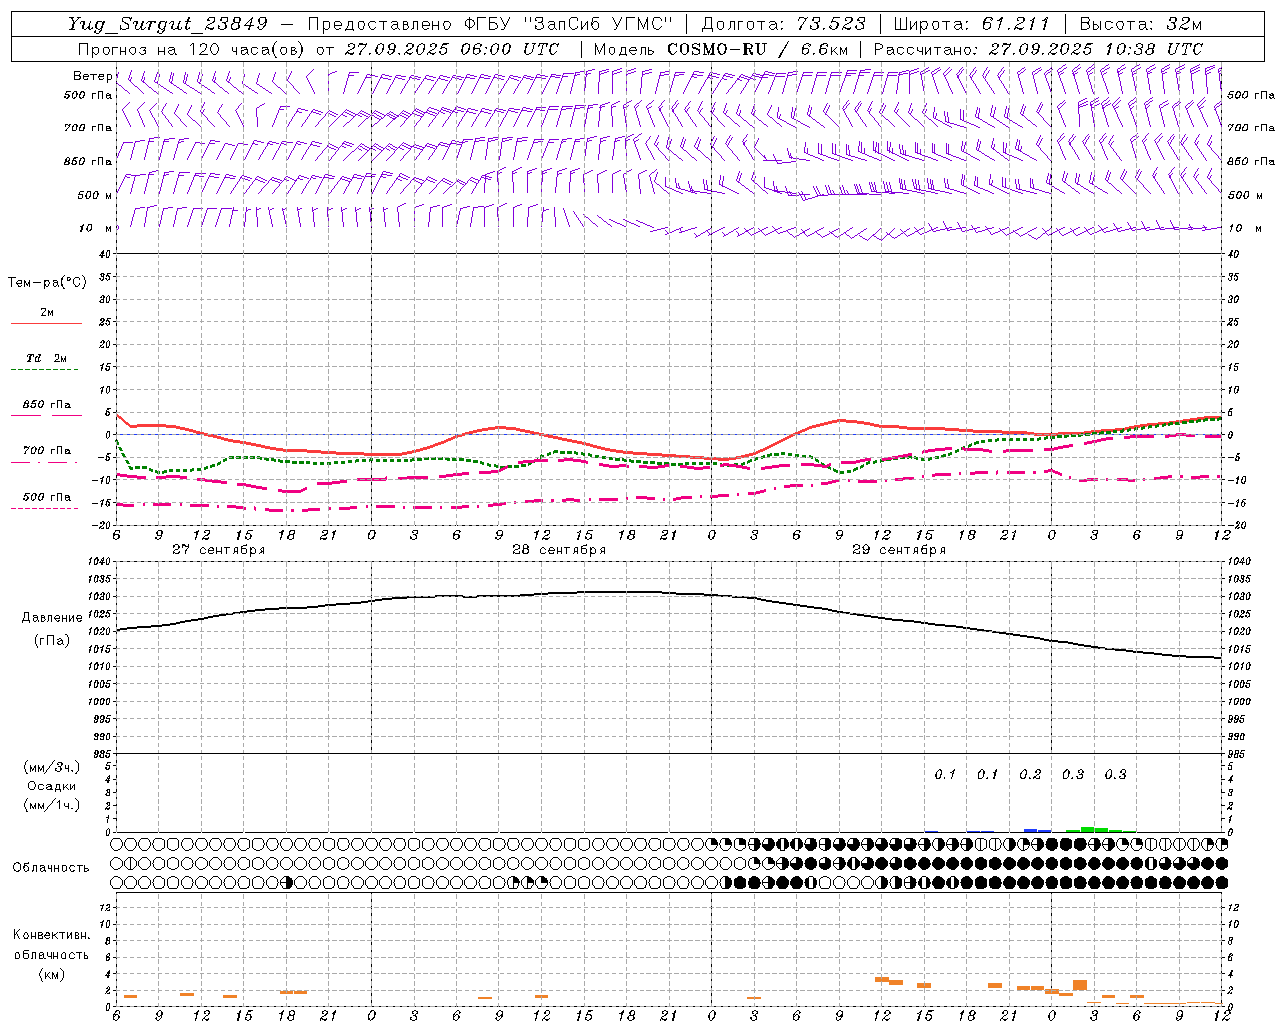Click the 29 сентября date label
The width and height of the screenshot is (1280, 1024).
pyautogui.click(x=899, y=550)
